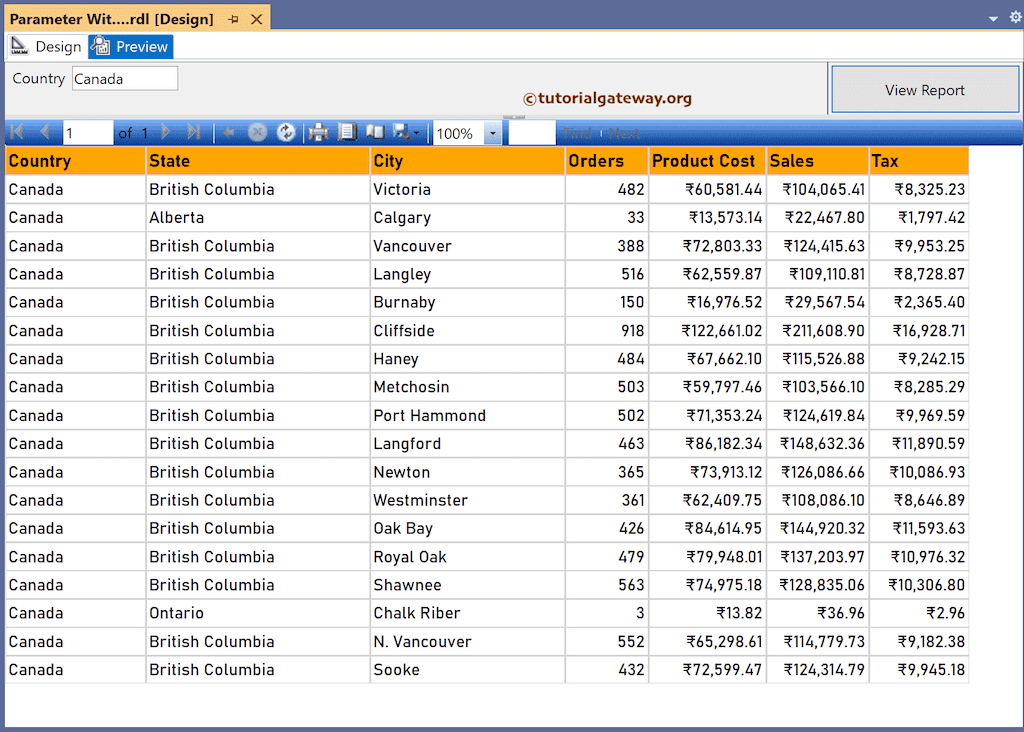Viewport: 1024px width, 732px height.
Task: Go to last page of report
Action: click(193, 133)
